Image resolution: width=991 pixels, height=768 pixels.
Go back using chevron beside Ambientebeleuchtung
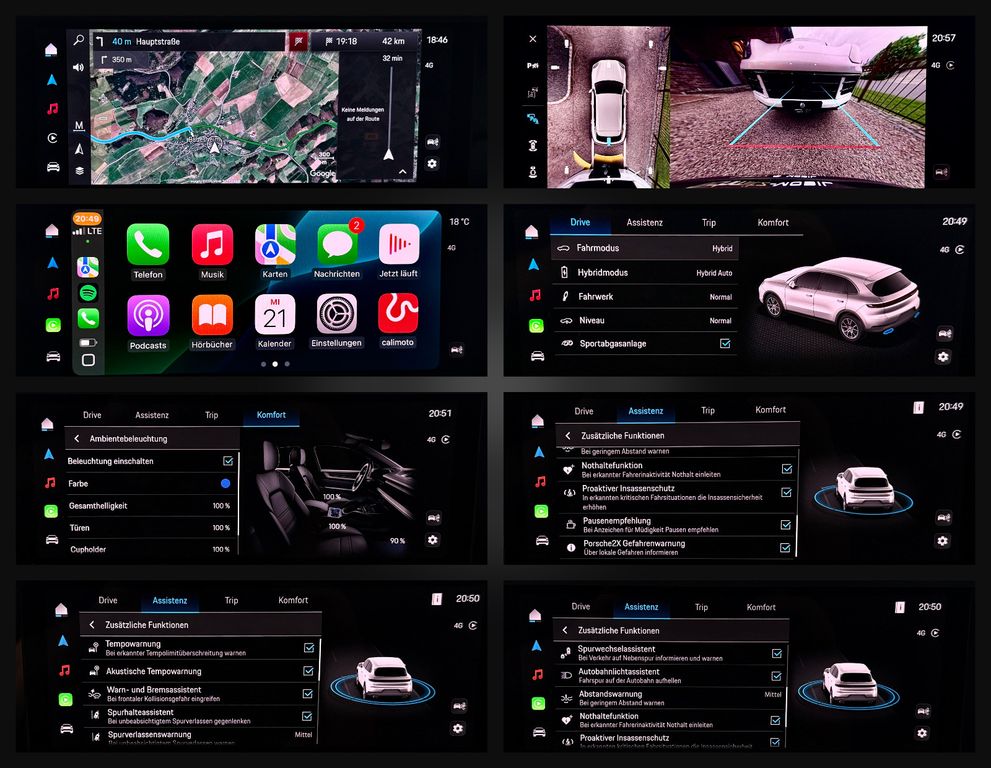(76, 438)
